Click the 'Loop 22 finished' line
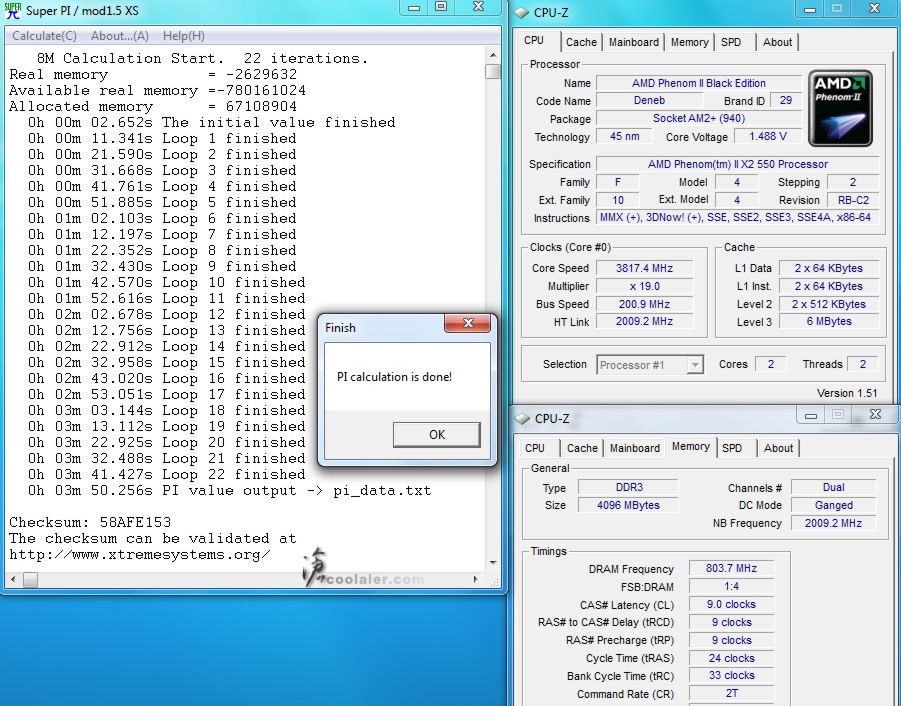 click(167, 474)
